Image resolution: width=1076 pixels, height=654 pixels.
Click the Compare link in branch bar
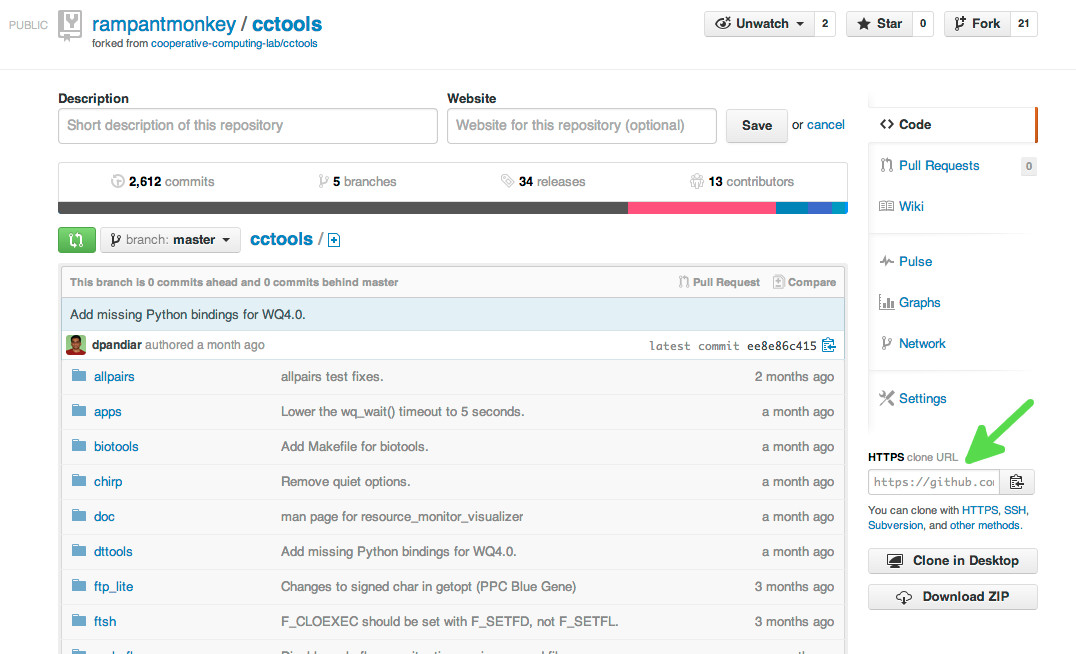click(804, 282)
